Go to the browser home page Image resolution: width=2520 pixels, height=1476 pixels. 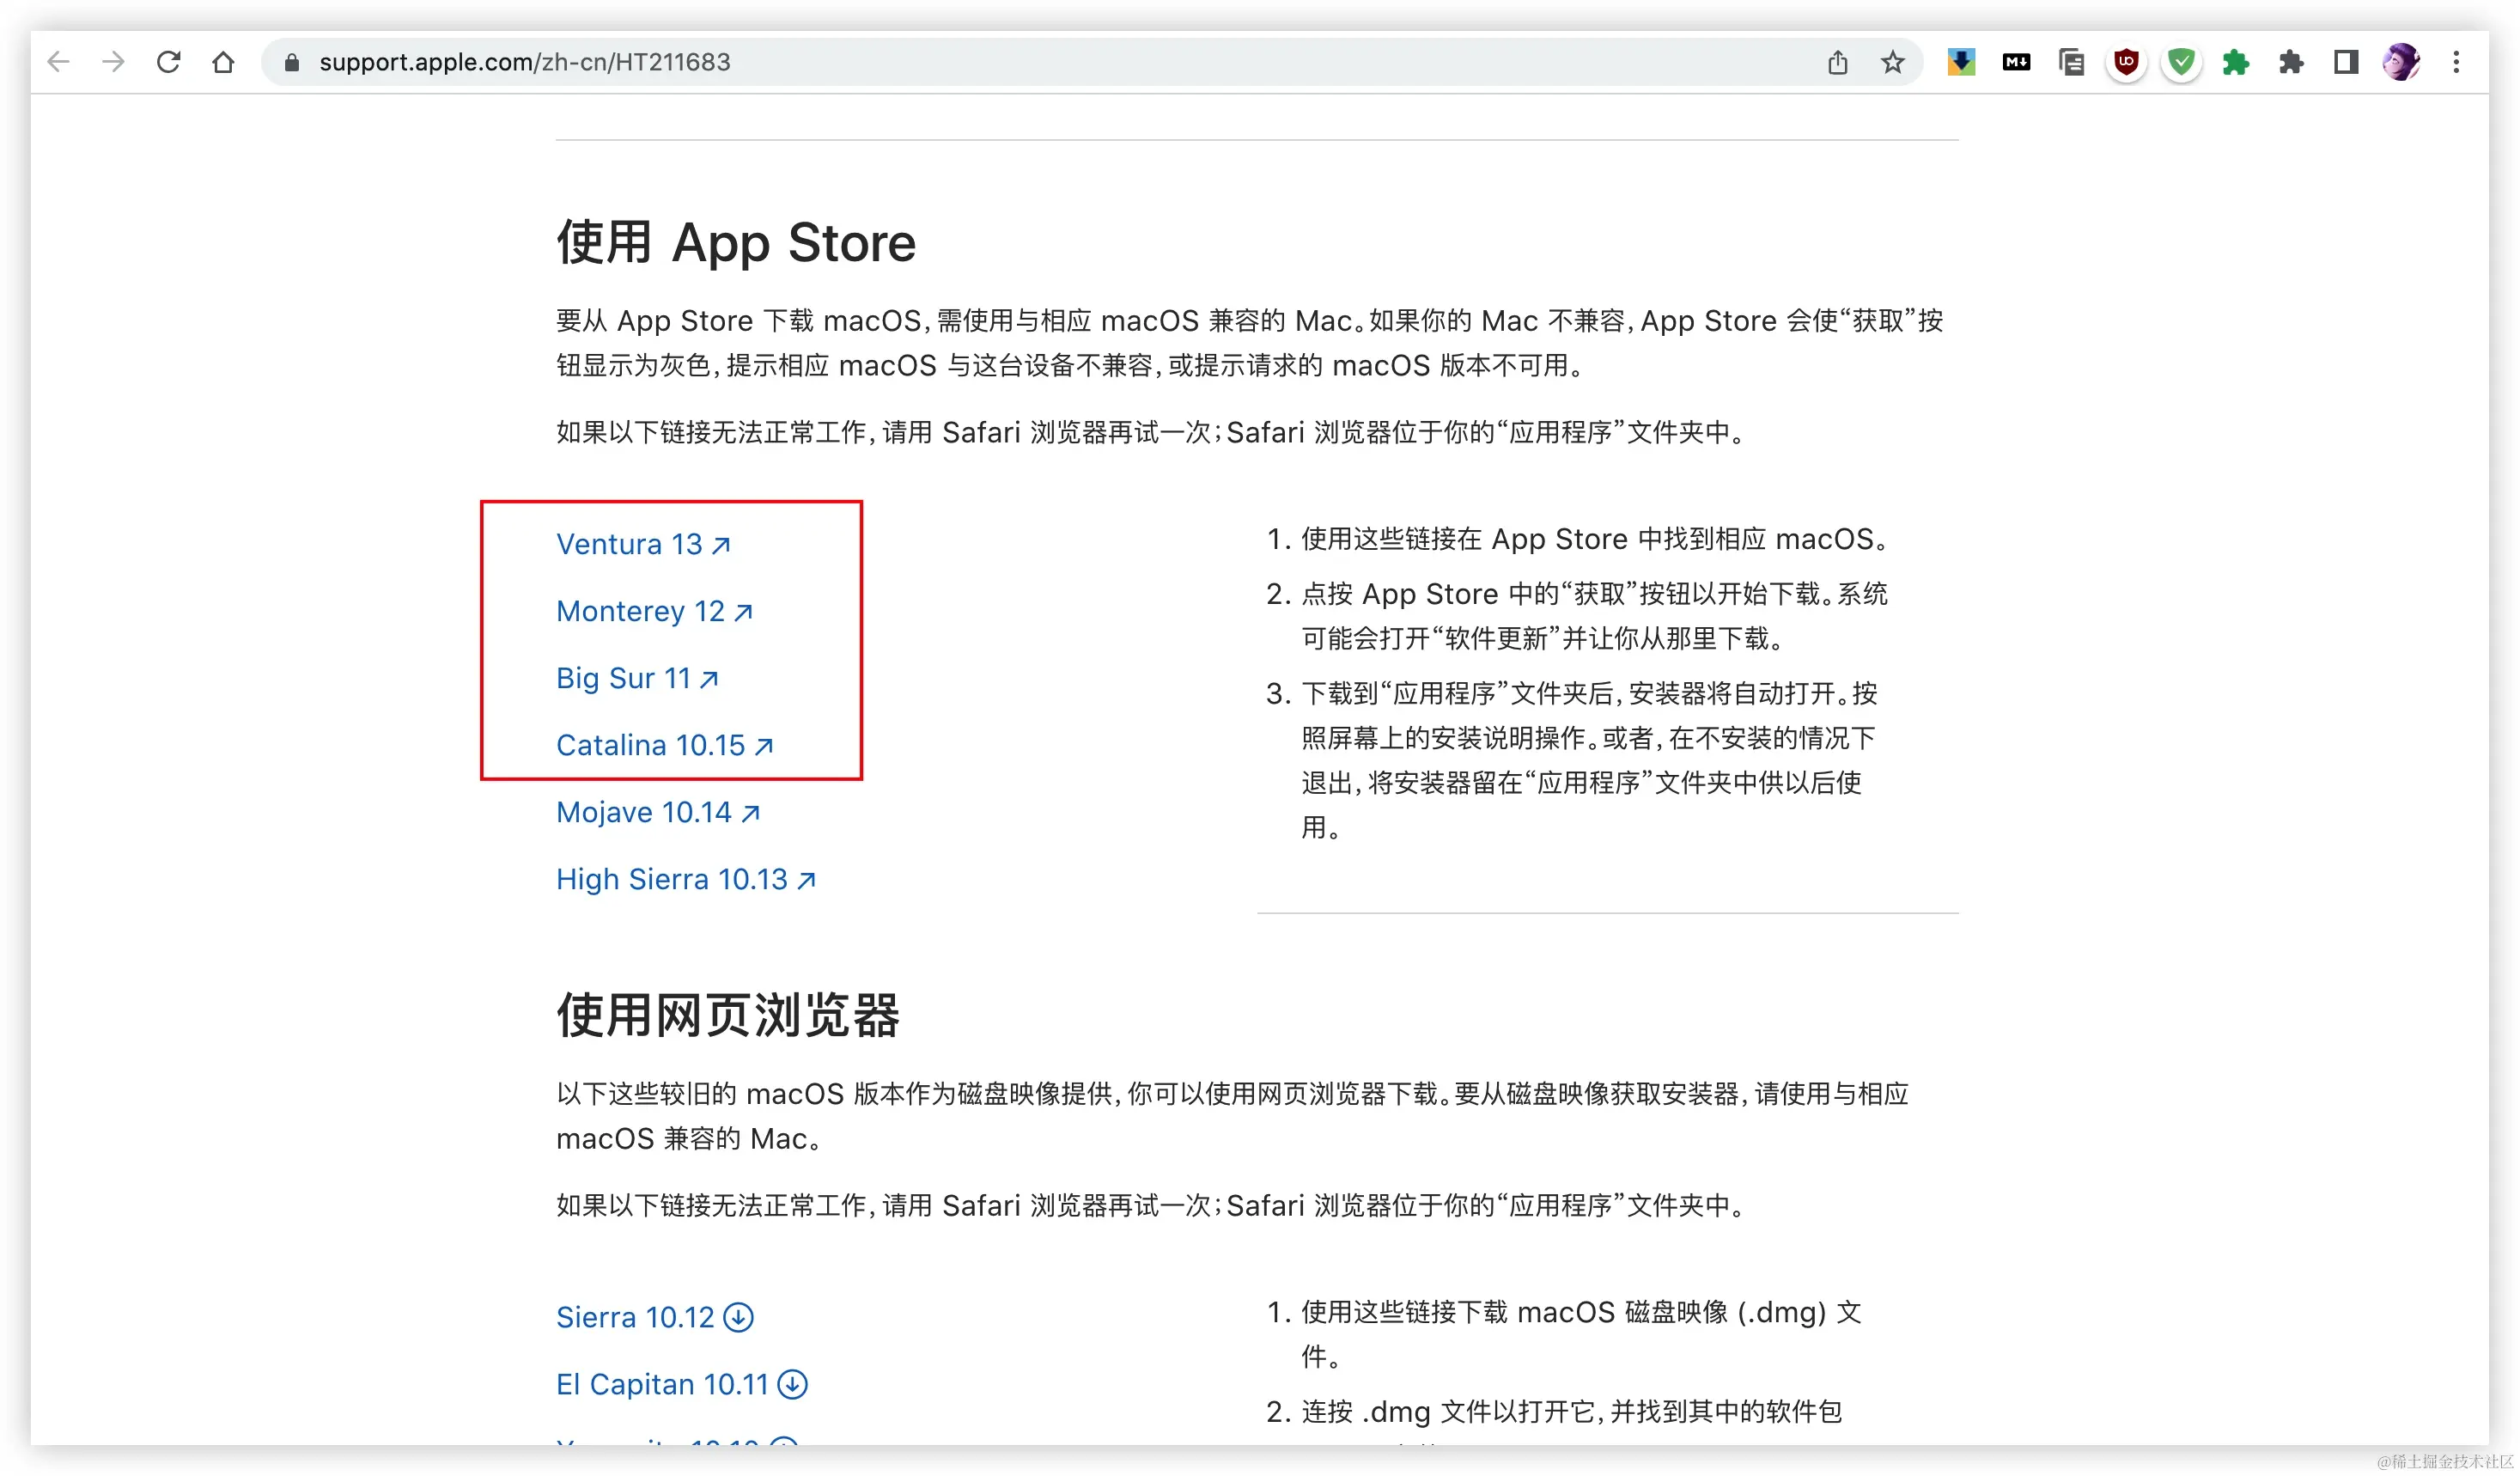pos(223,62)
